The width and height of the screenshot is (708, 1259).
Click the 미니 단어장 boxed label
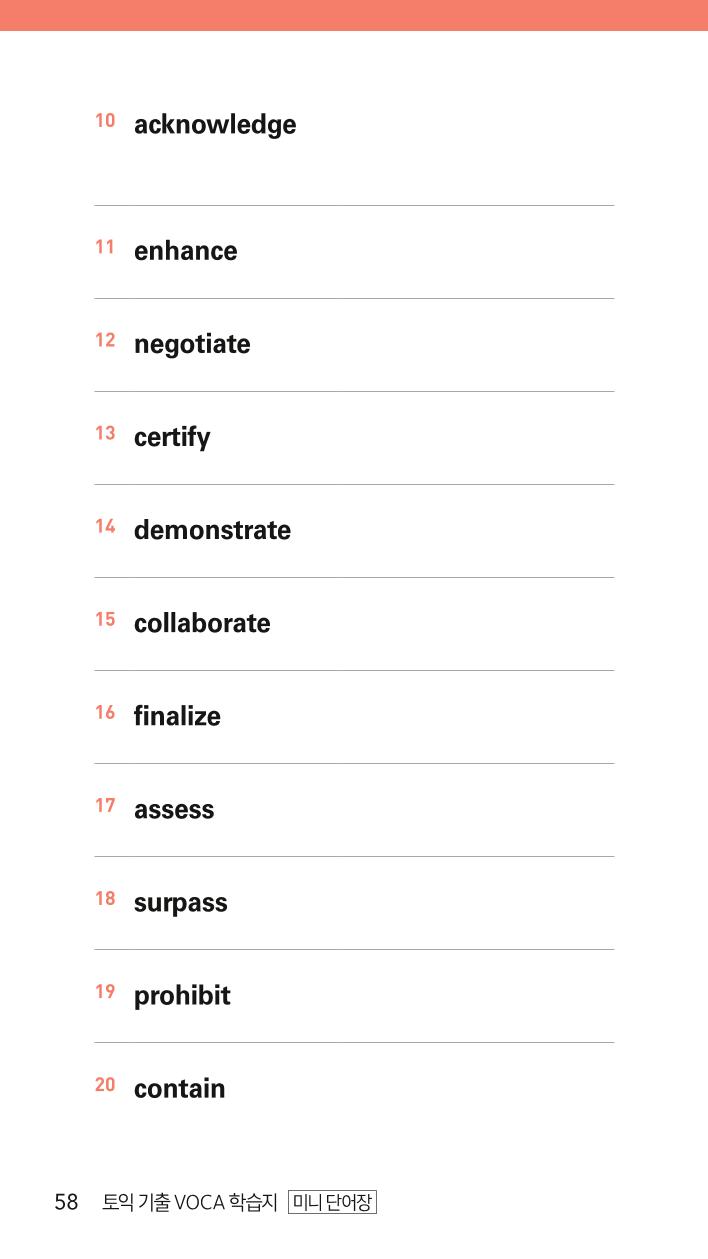332,1202
